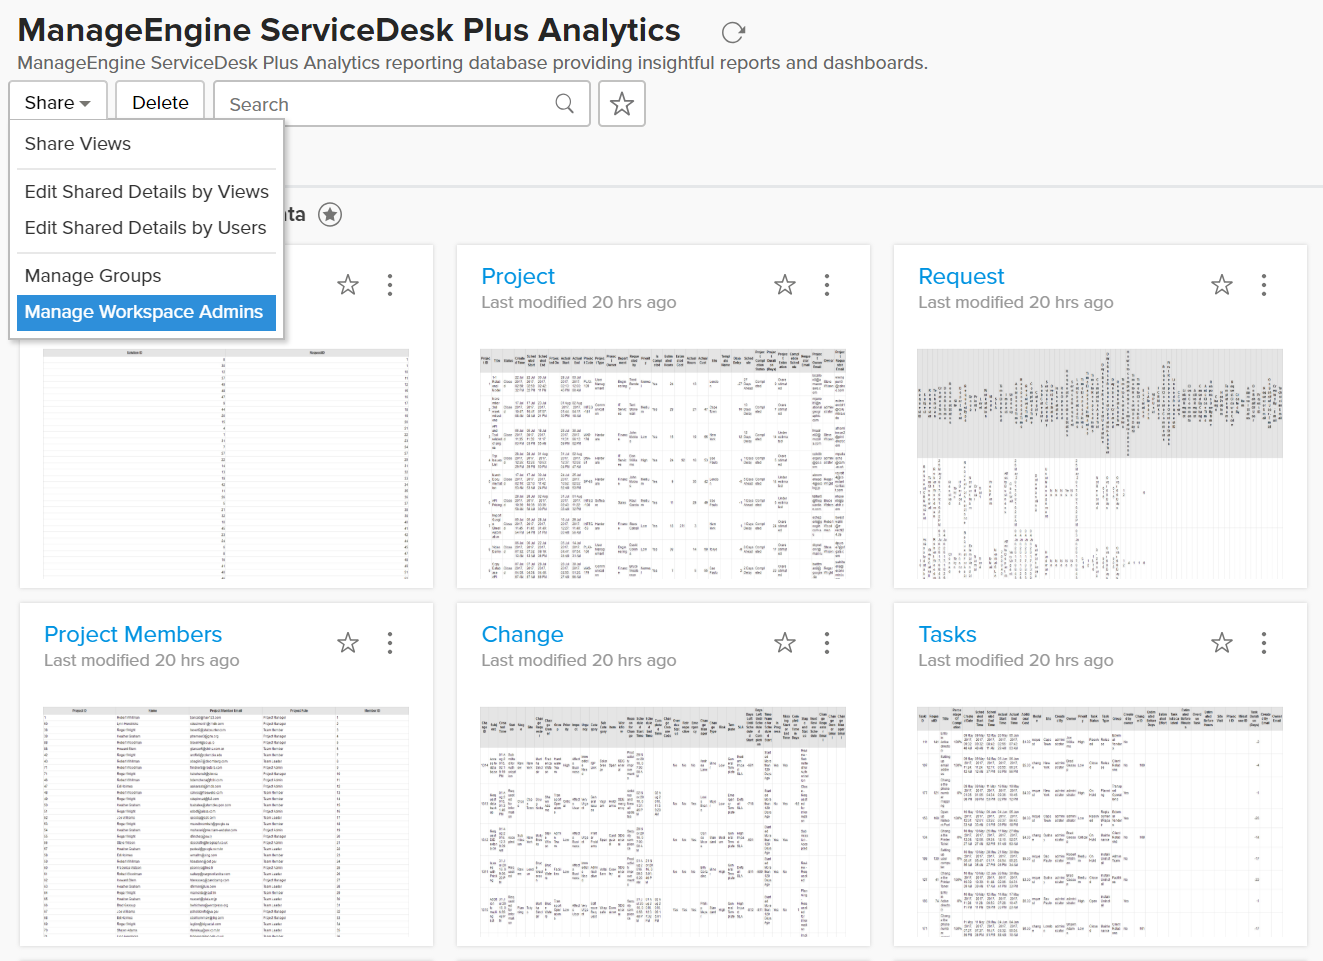Viewport: 1323px width, 961px height.
Task: Star the Change view card
Action: (x=785, y=643)
